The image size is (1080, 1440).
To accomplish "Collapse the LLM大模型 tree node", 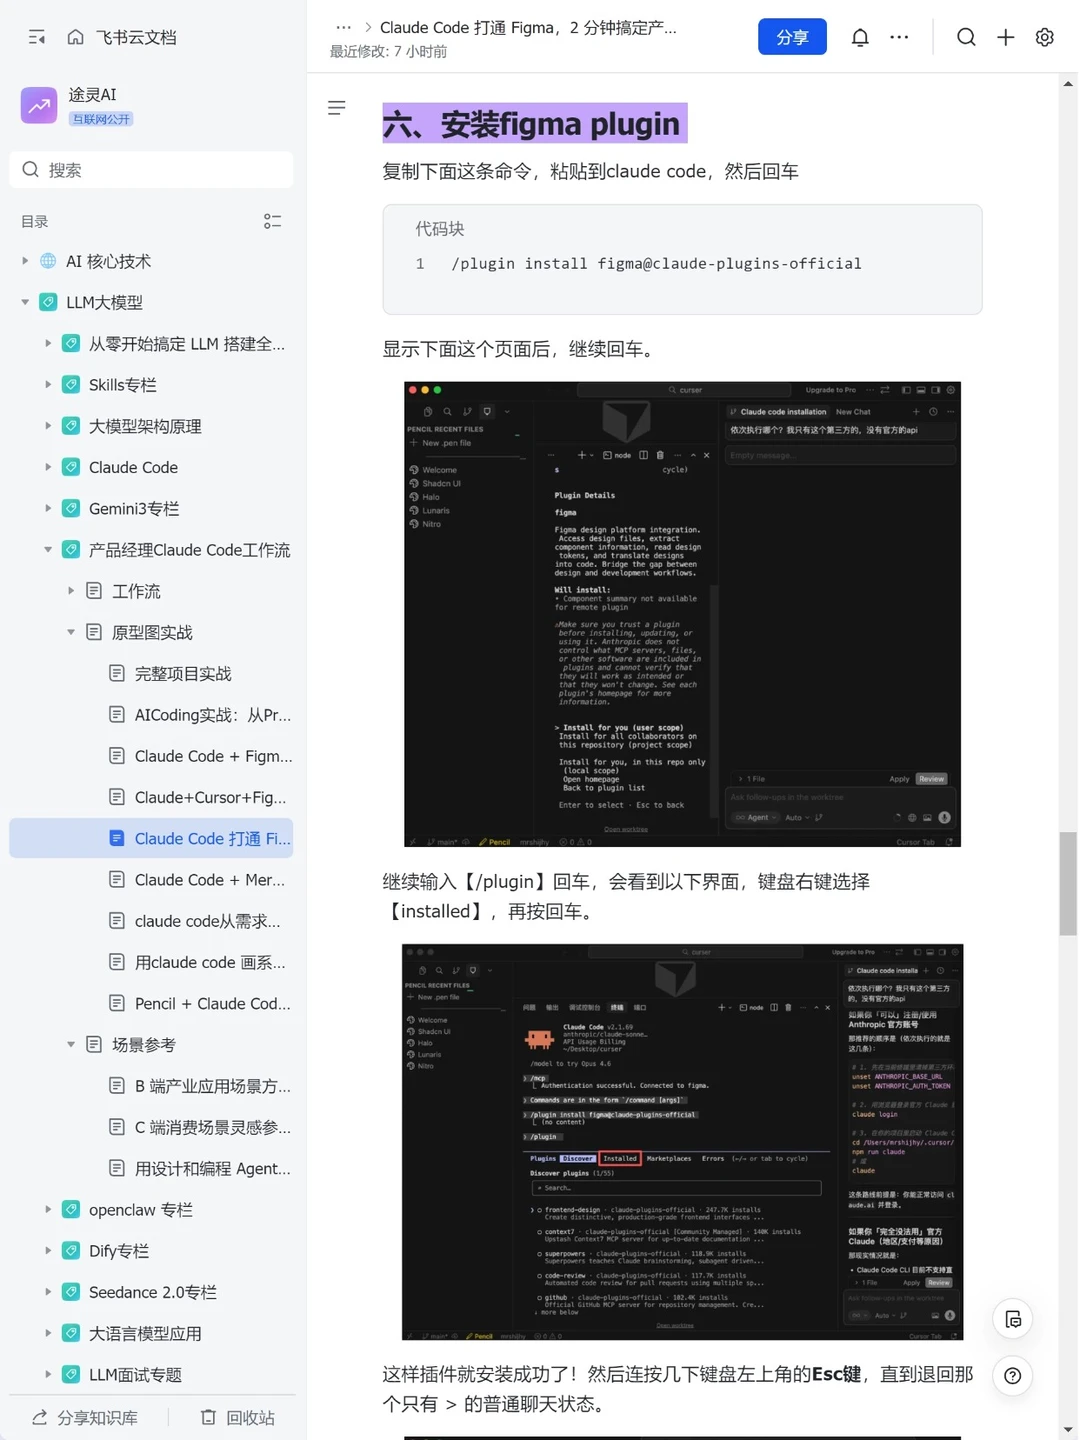I will 25,302.
